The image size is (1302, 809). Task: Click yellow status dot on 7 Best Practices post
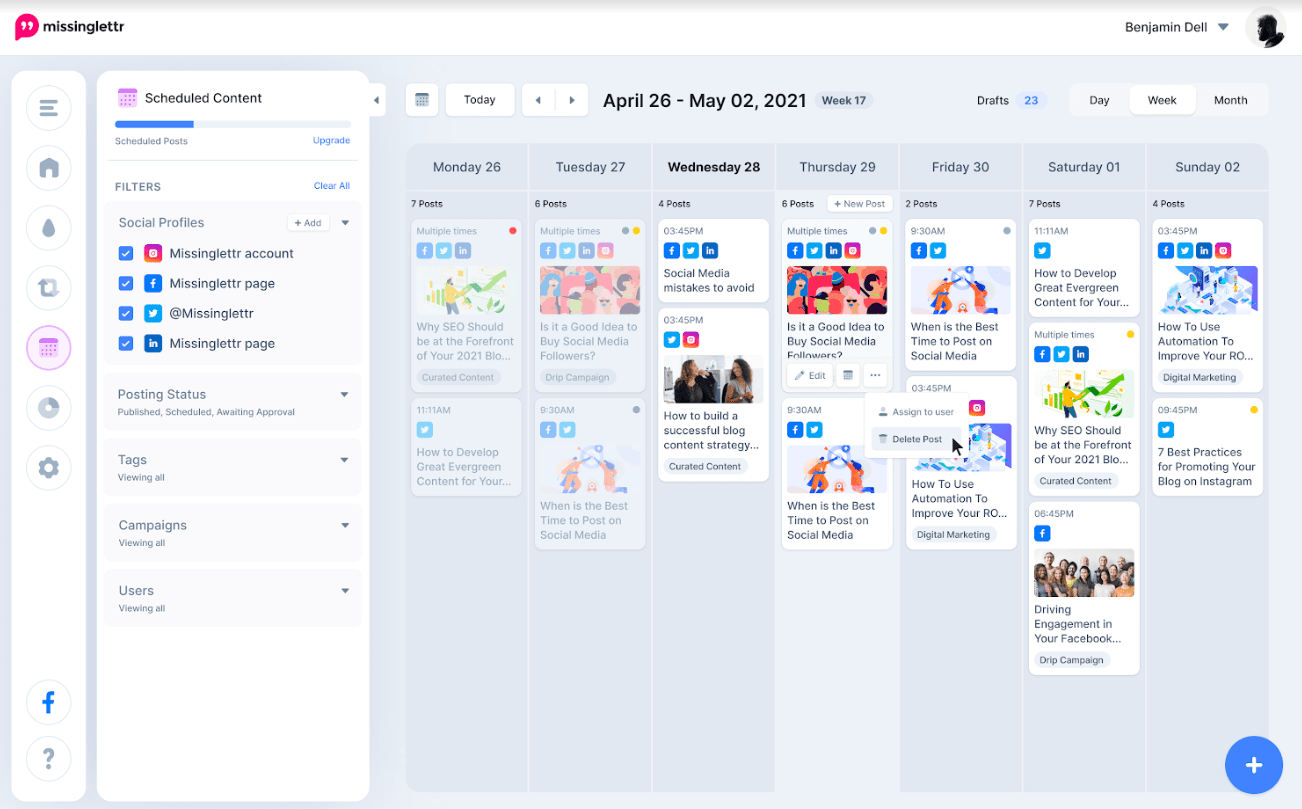pos(1254,410)
